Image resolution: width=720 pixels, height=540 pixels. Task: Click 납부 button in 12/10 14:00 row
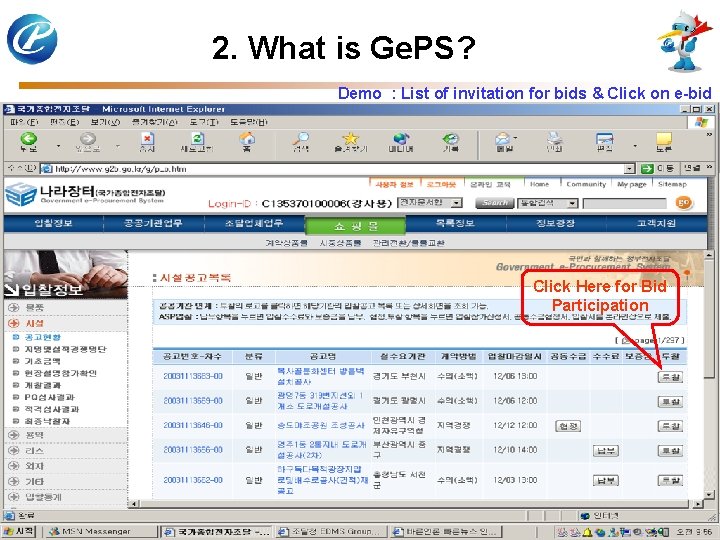pyautogui.click(x=605, y=451)
